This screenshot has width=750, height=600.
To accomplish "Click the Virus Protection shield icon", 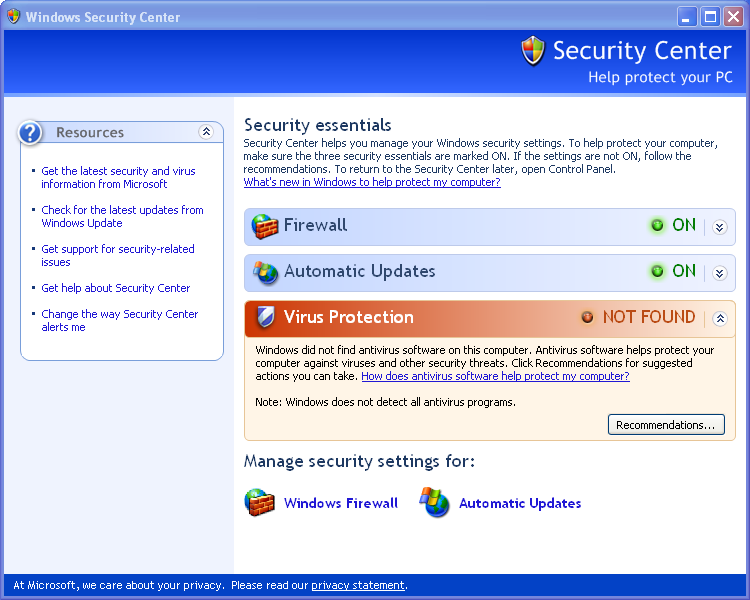I will [x=265, y=318].
